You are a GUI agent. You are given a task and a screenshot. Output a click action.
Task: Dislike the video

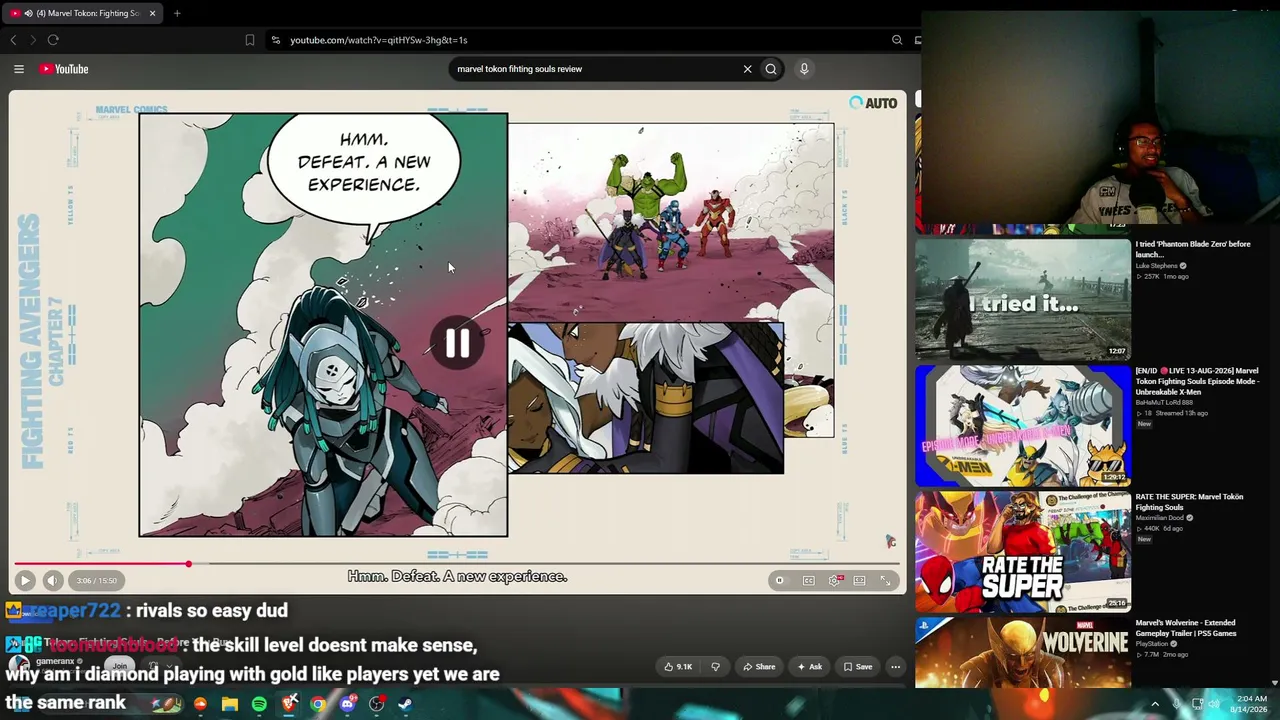[x=715, y=667]
